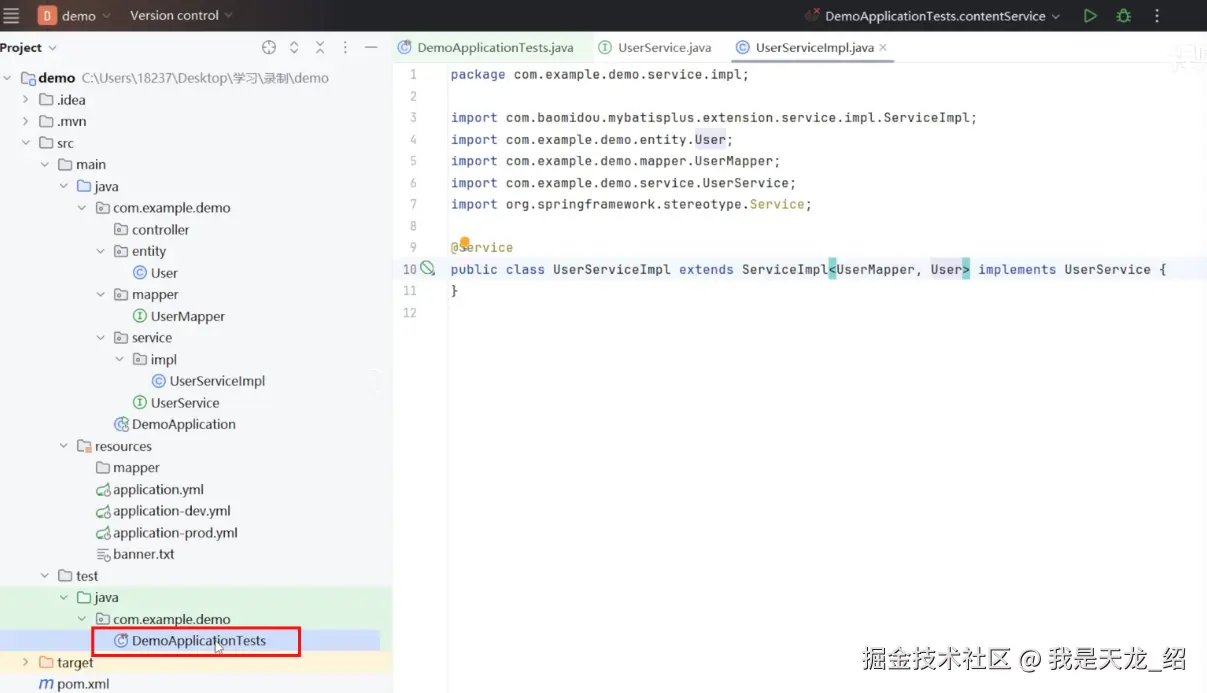Collapse the test folder chevron
This screenshot has width=1207, height=693.
click(45, 576)
